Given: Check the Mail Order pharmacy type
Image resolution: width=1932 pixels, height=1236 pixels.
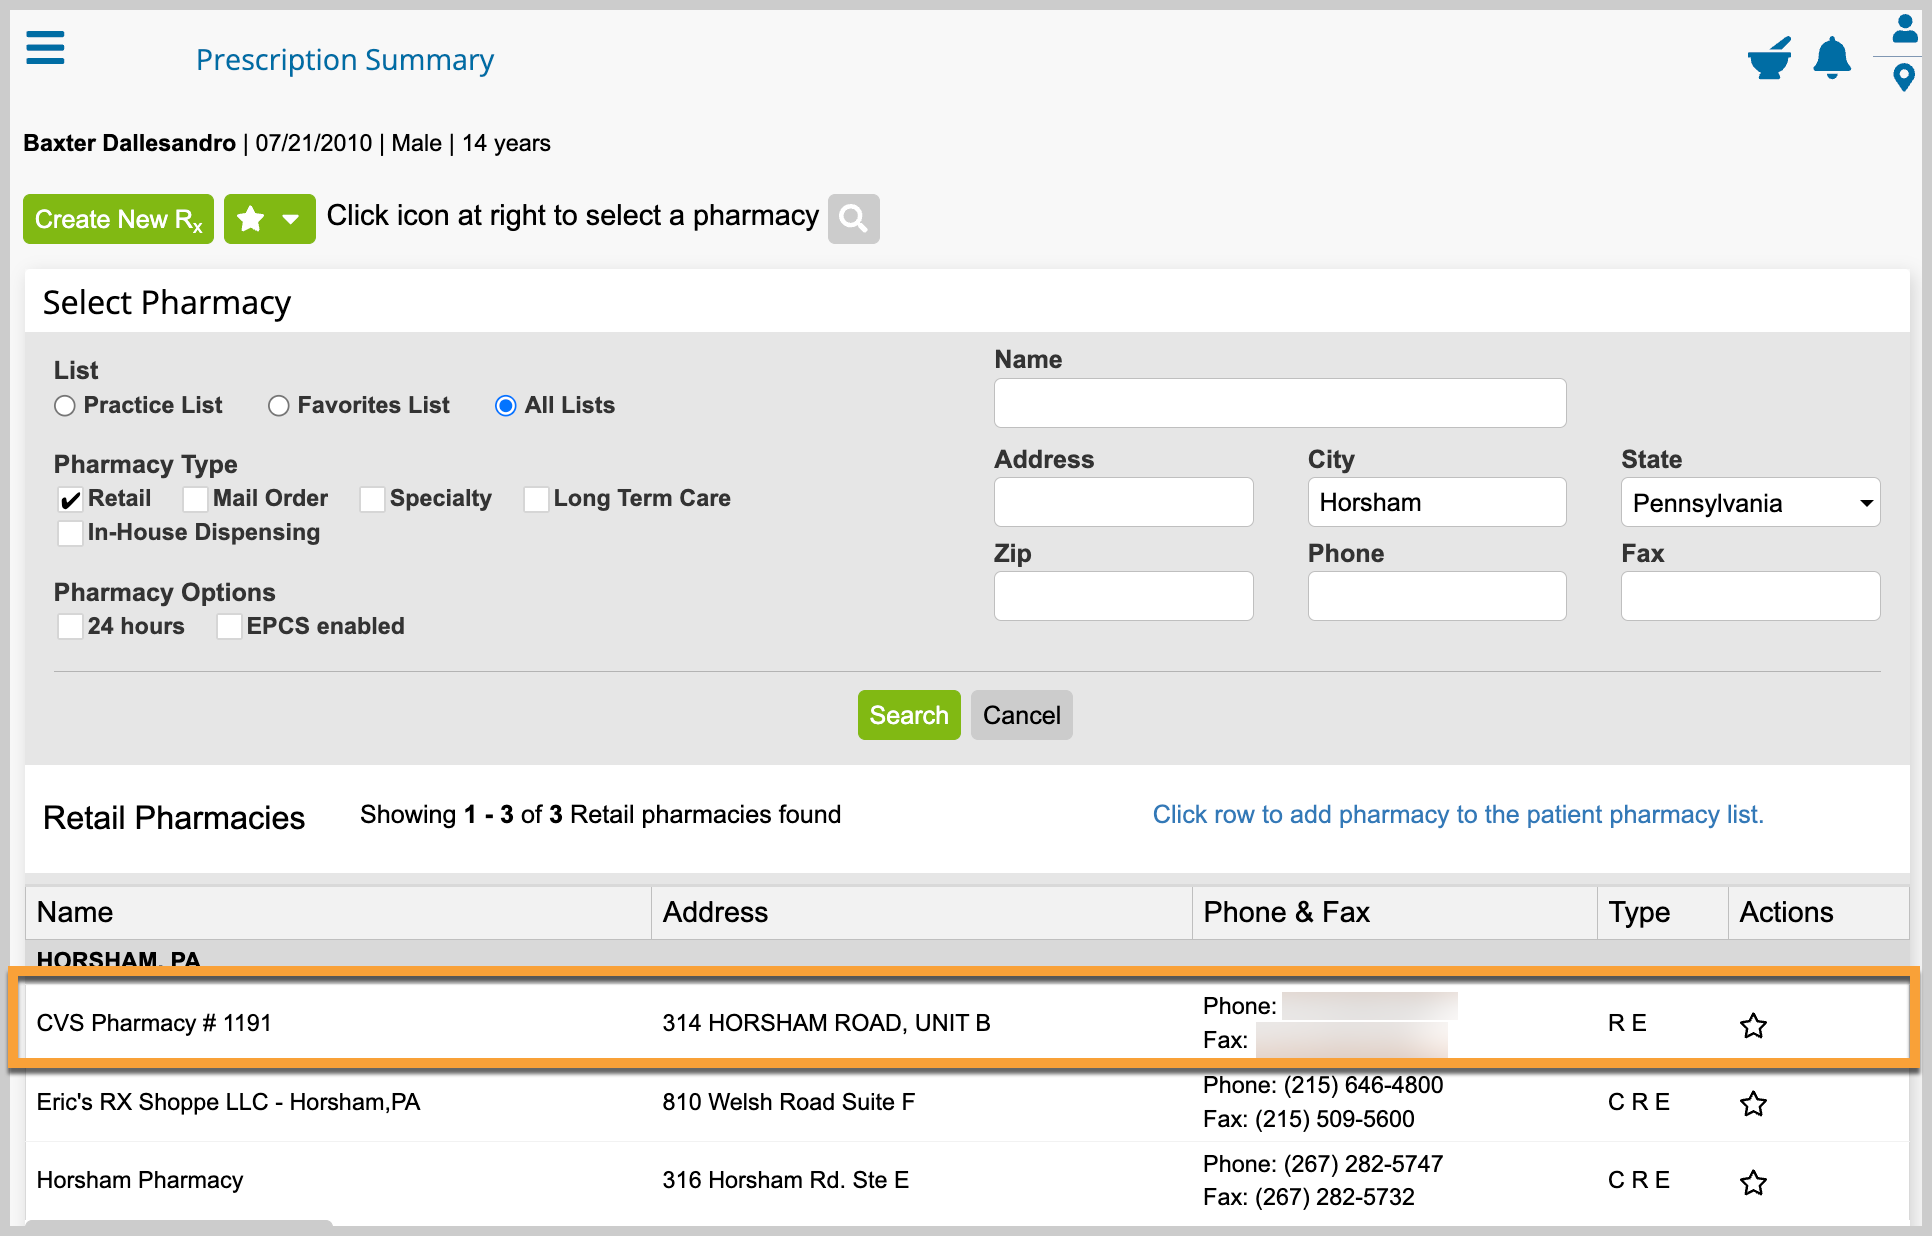Looking at the screenshot, I should [x=195, y=499].
